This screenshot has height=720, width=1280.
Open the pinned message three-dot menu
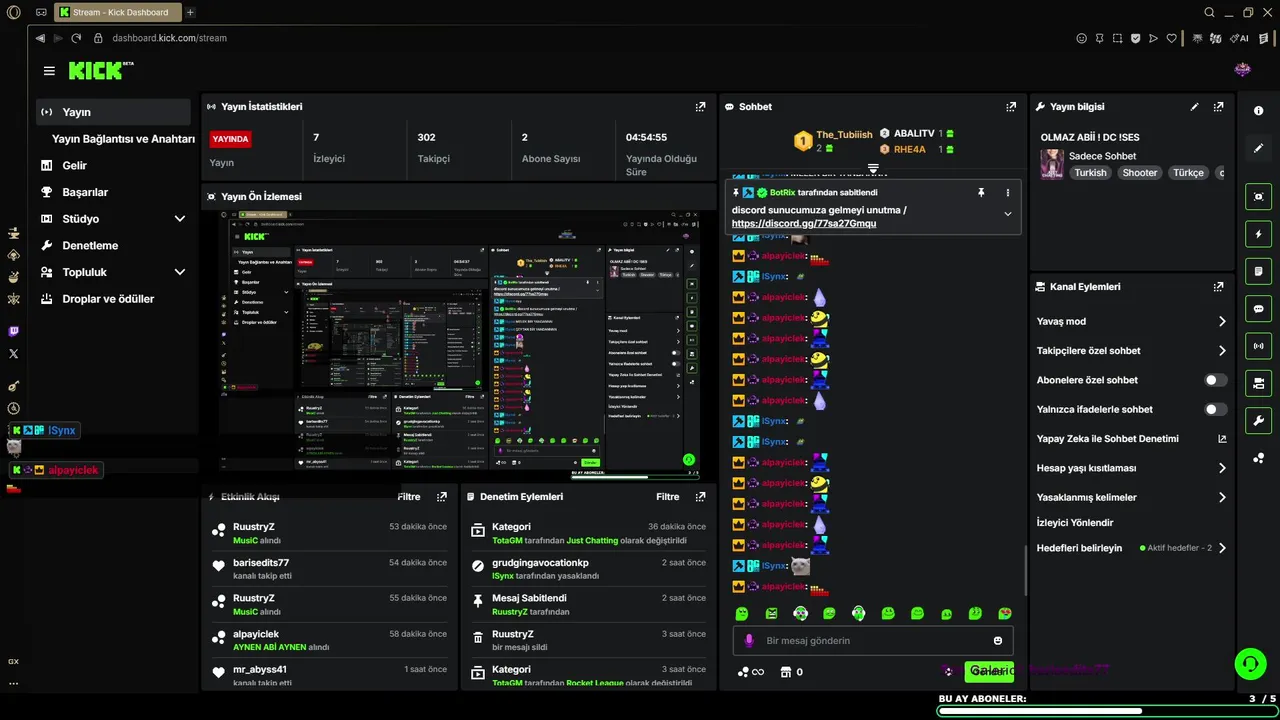[x=1007, y=192]
